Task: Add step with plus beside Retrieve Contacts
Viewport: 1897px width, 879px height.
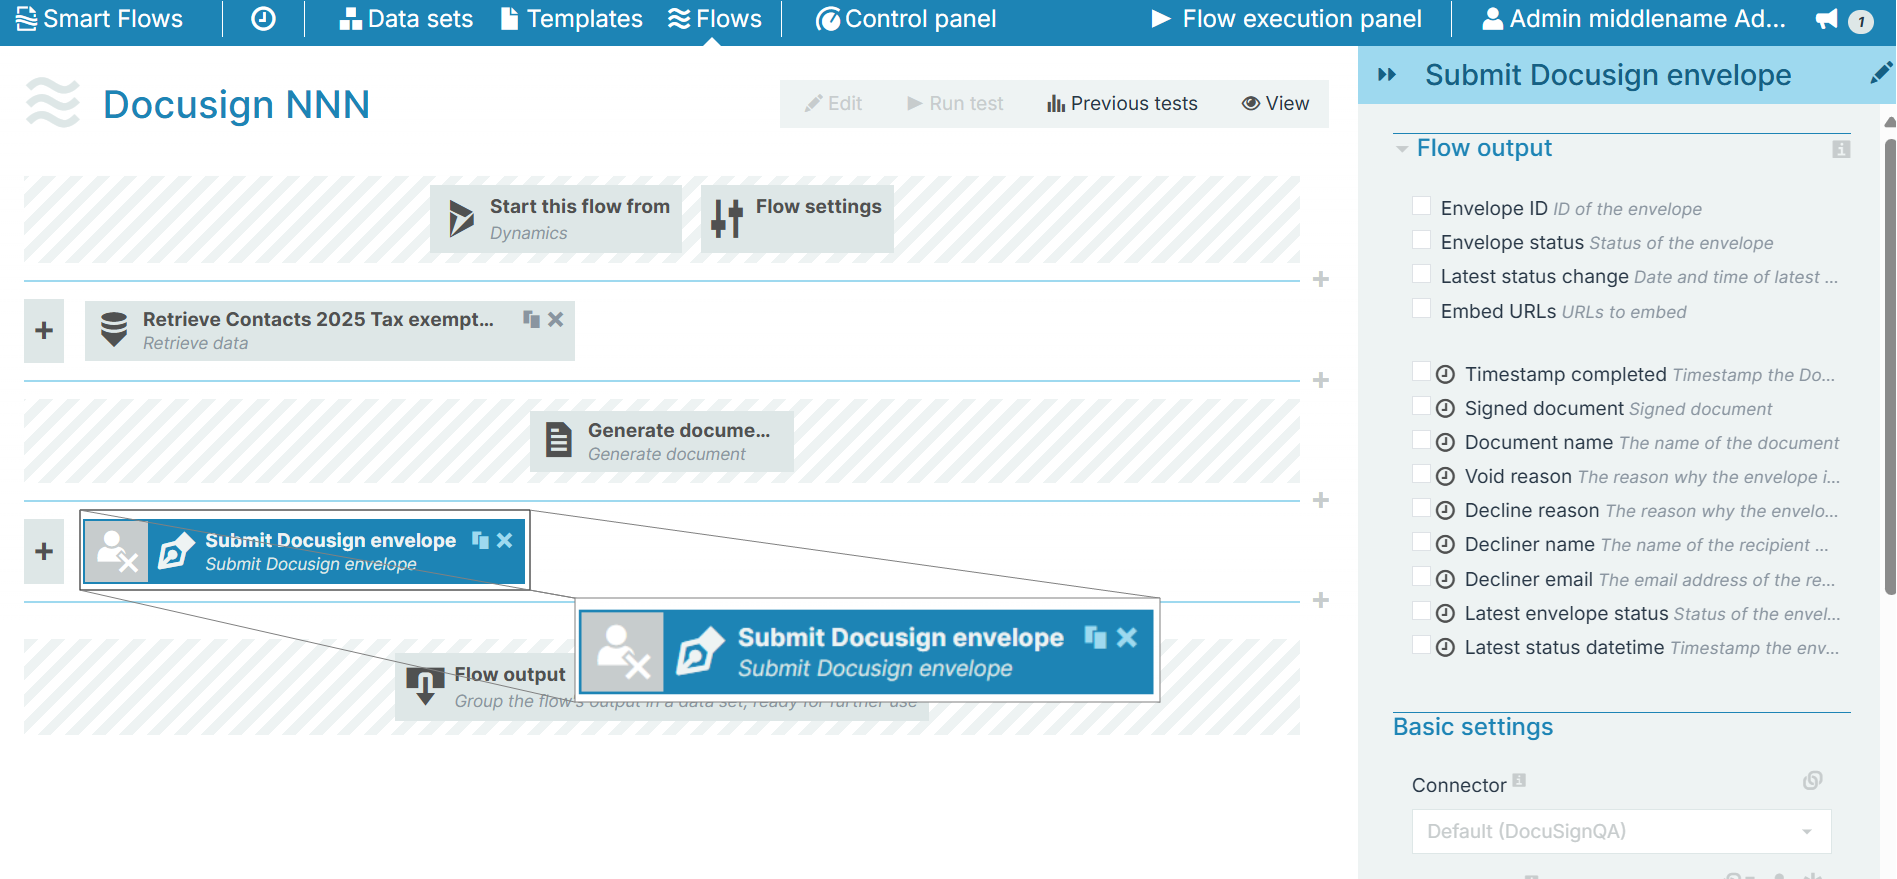Action: pos(44,330)
